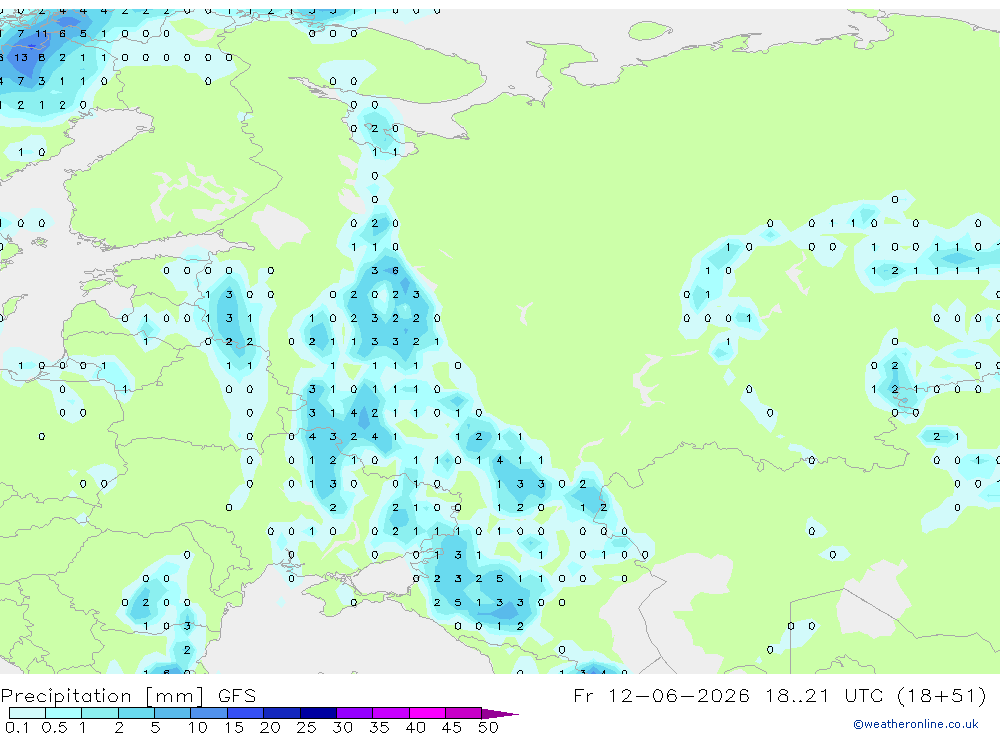
Task: Click the 'Precipitation [mm] GFS' title text
Action: pyautogui.click(x=128, y=696)
